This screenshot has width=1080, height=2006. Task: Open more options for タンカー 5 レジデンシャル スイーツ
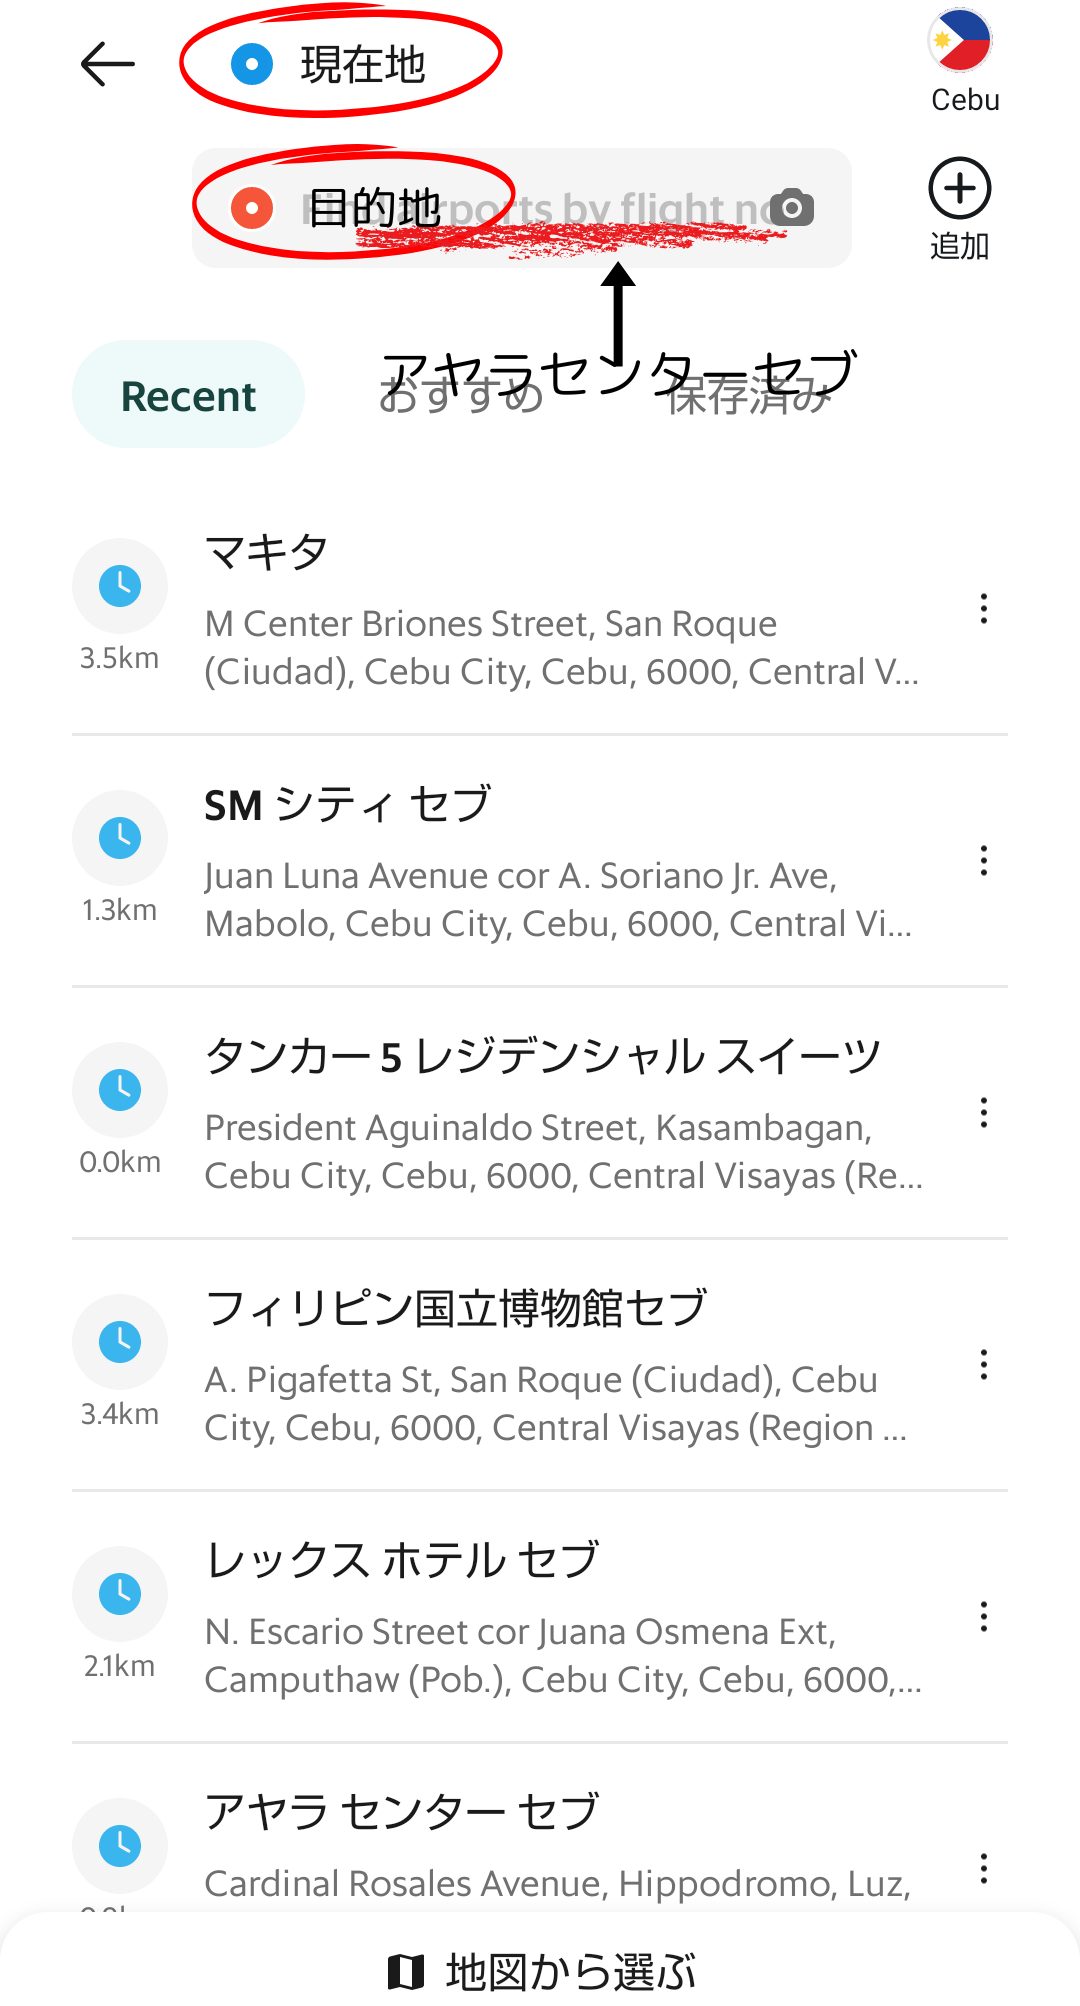click(984, 1113)
